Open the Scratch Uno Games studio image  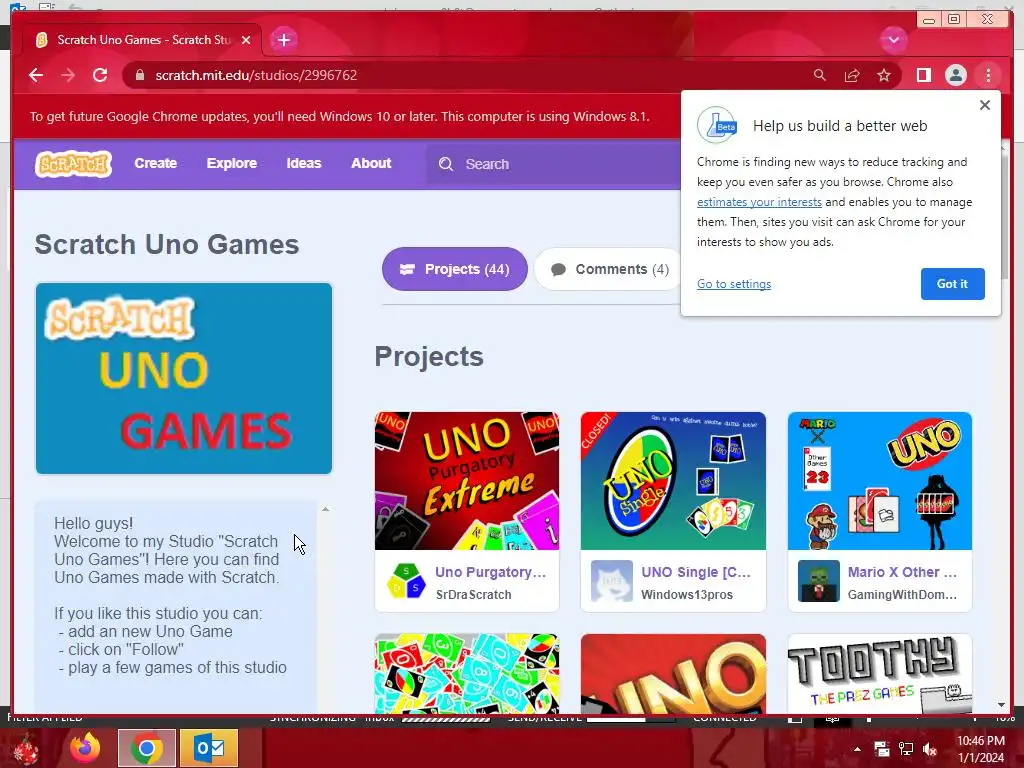tap(184, 378)
